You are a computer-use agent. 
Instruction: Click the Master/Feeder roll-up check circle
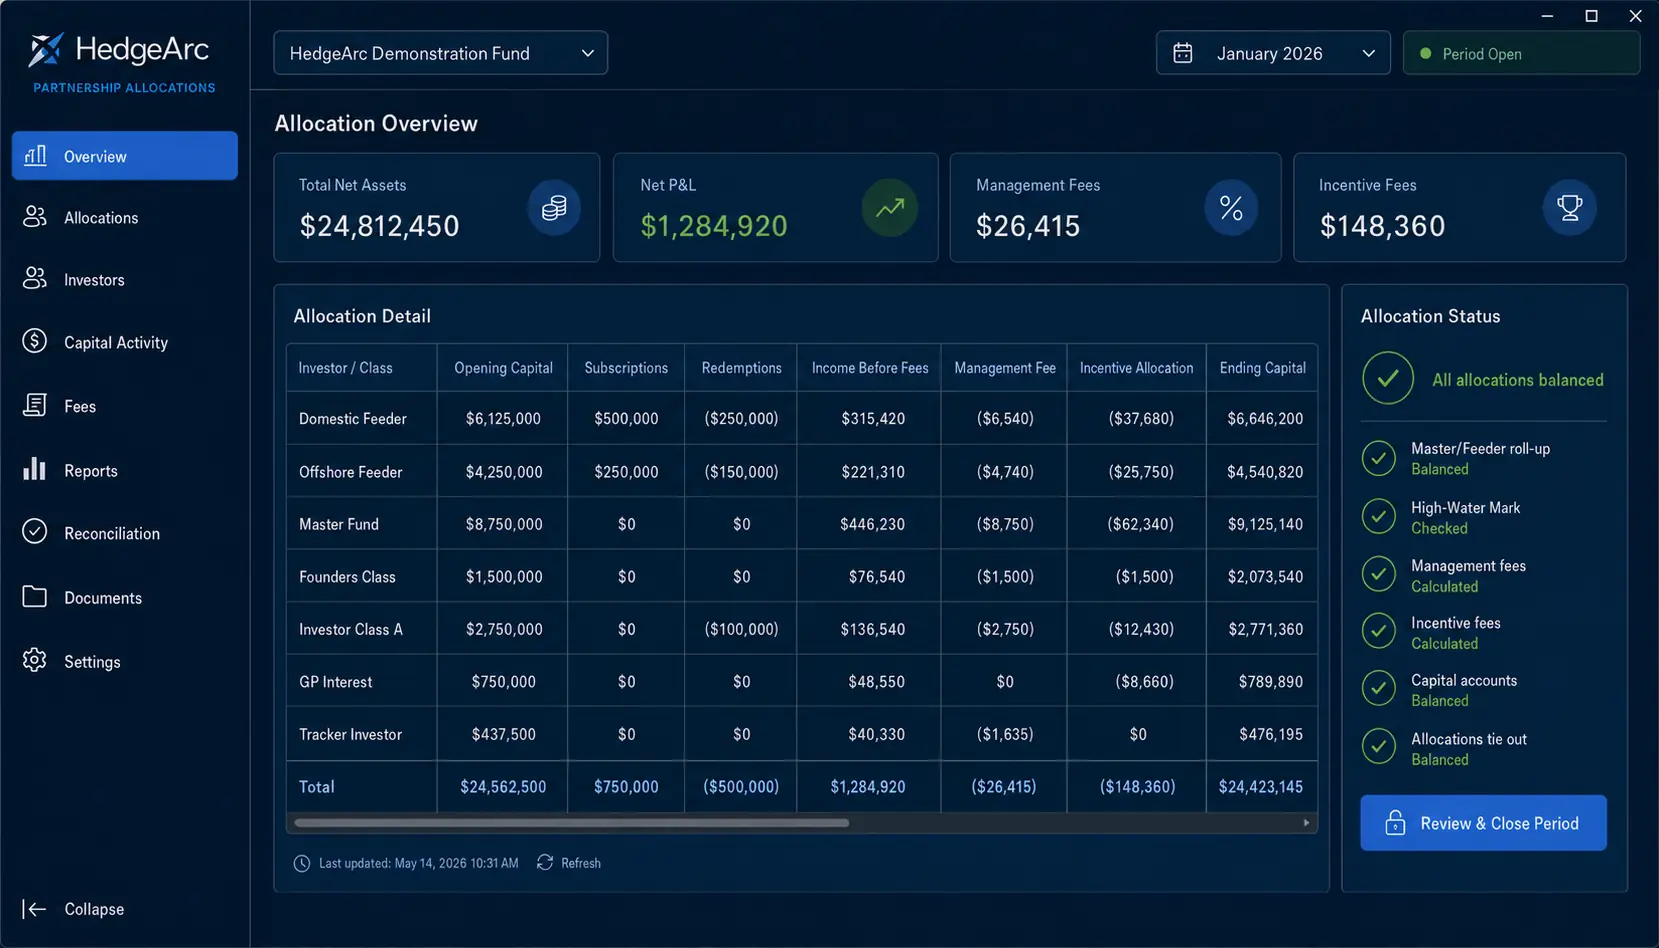click(1379, 458)
